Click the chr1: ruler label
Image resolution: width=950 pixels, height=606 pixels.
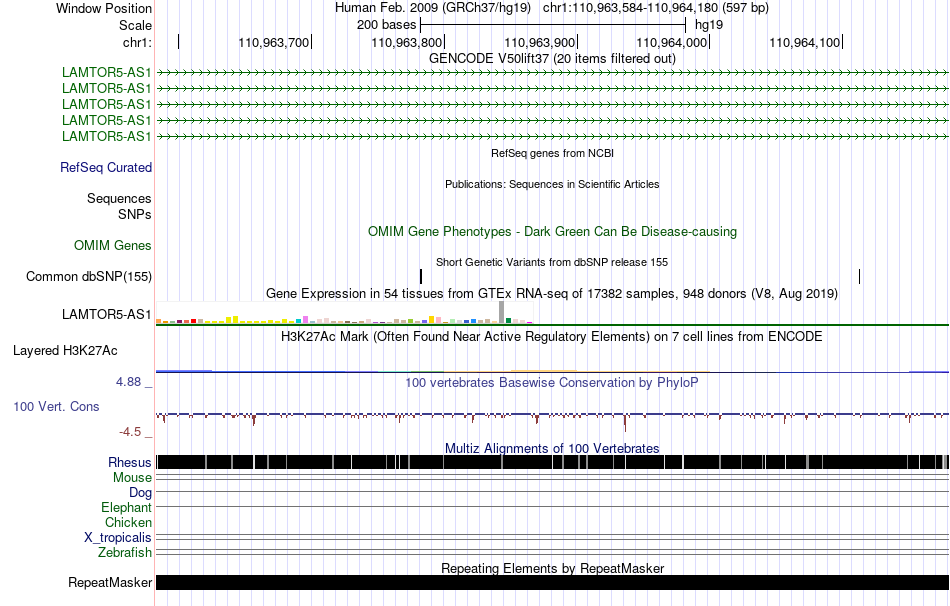137,42
